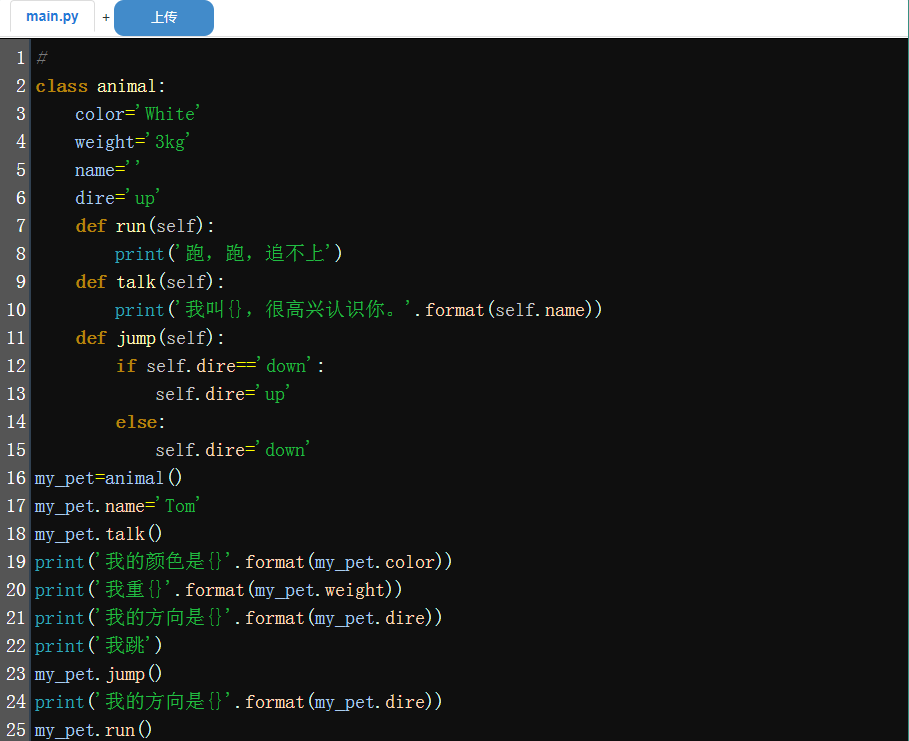Click the 'def run(self):' line
This screenshot has width=909, height=741.
click(145, 226)
